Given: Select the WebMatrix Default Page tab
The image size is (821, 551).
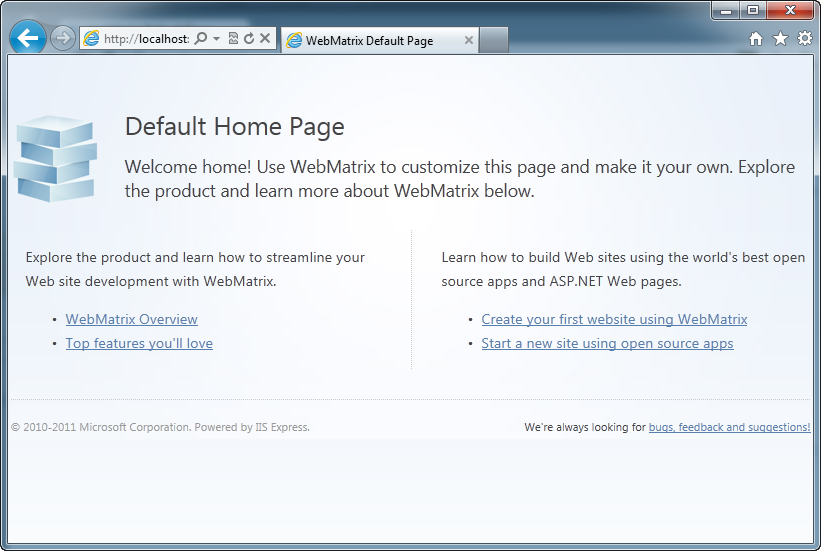Looking at the screenshot, I should point(380,40).
